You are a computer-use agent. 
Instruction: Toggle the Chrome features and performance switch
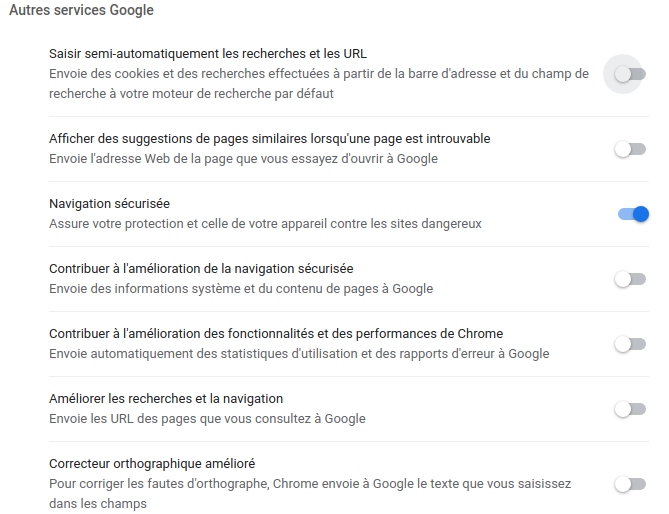point(629,344)
